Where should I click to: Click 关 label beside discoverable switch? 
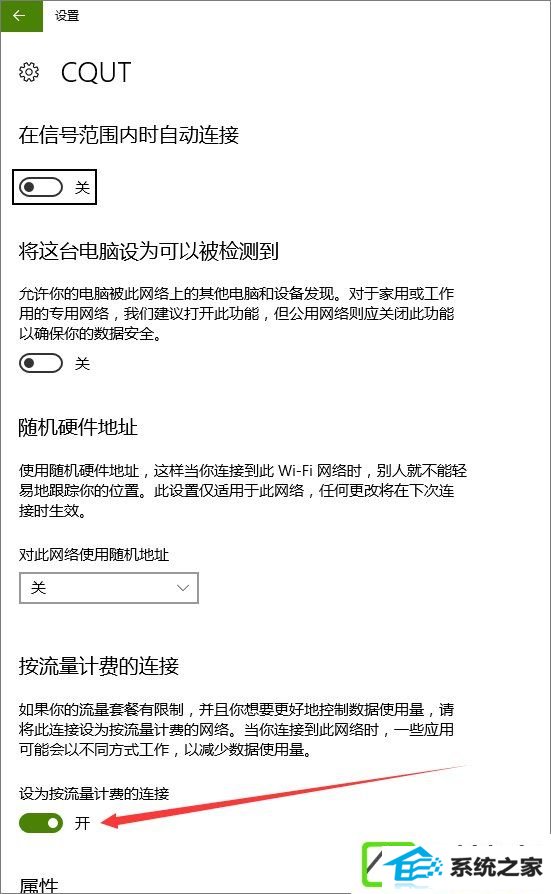(x=82, y=364)
